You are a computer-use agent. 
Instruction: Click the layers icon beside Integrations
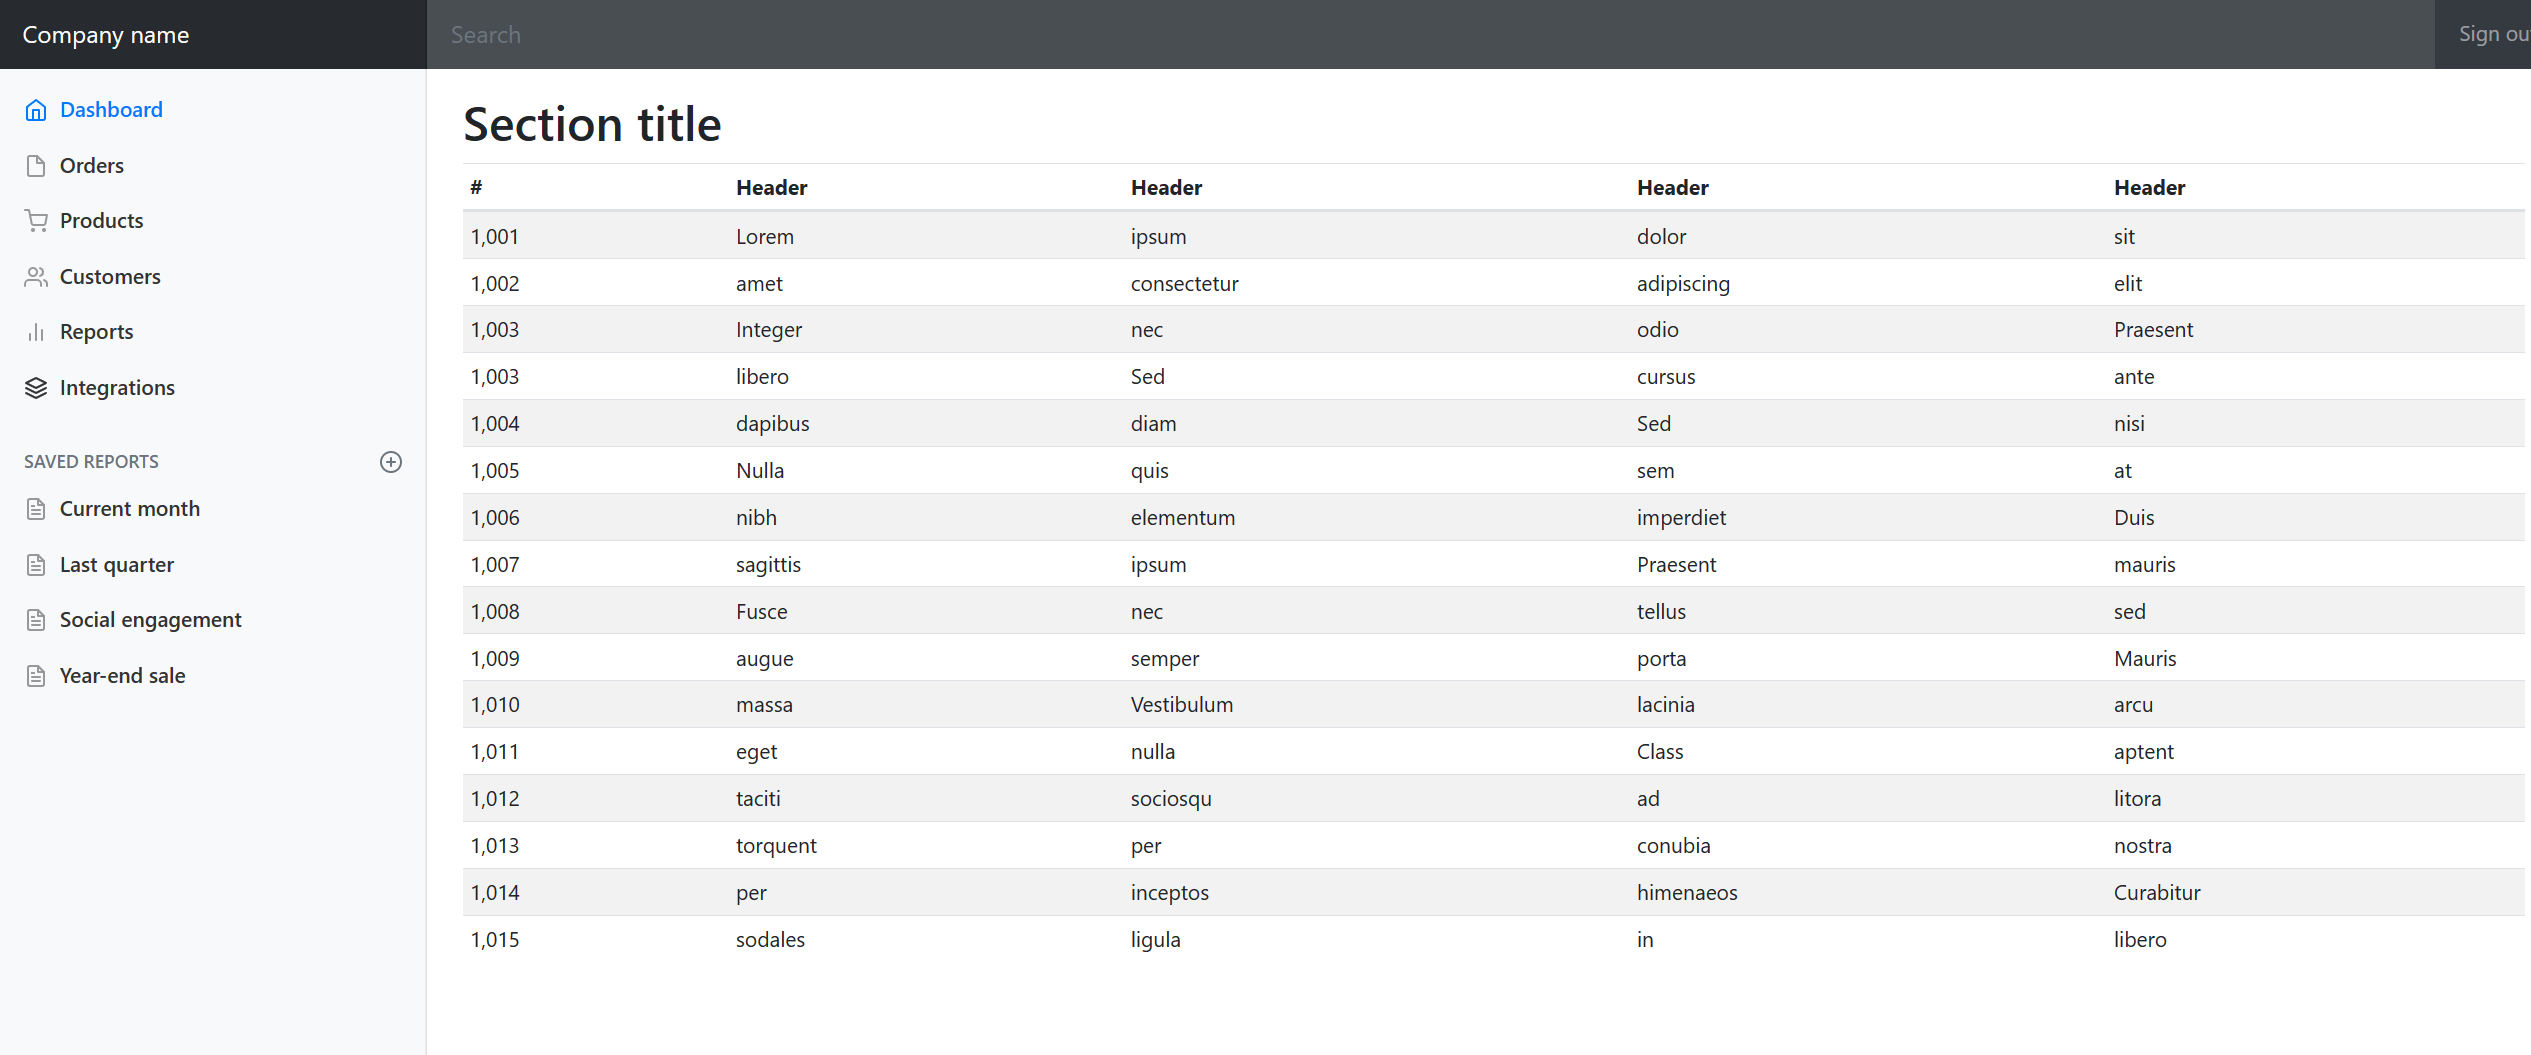pos(36,388)
